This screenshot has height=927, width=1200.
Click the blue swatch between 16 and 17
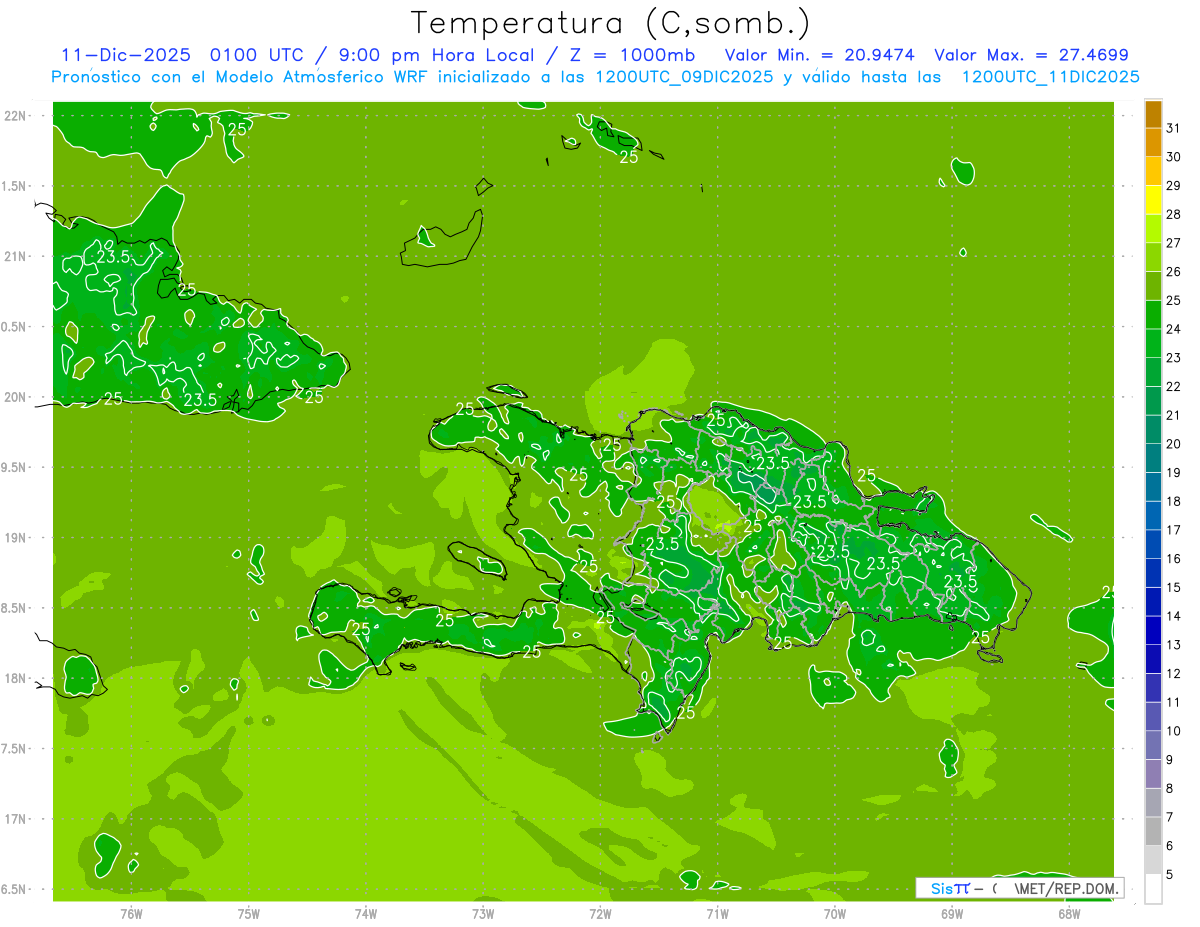pyautogui.click(x=1153, y=545)
